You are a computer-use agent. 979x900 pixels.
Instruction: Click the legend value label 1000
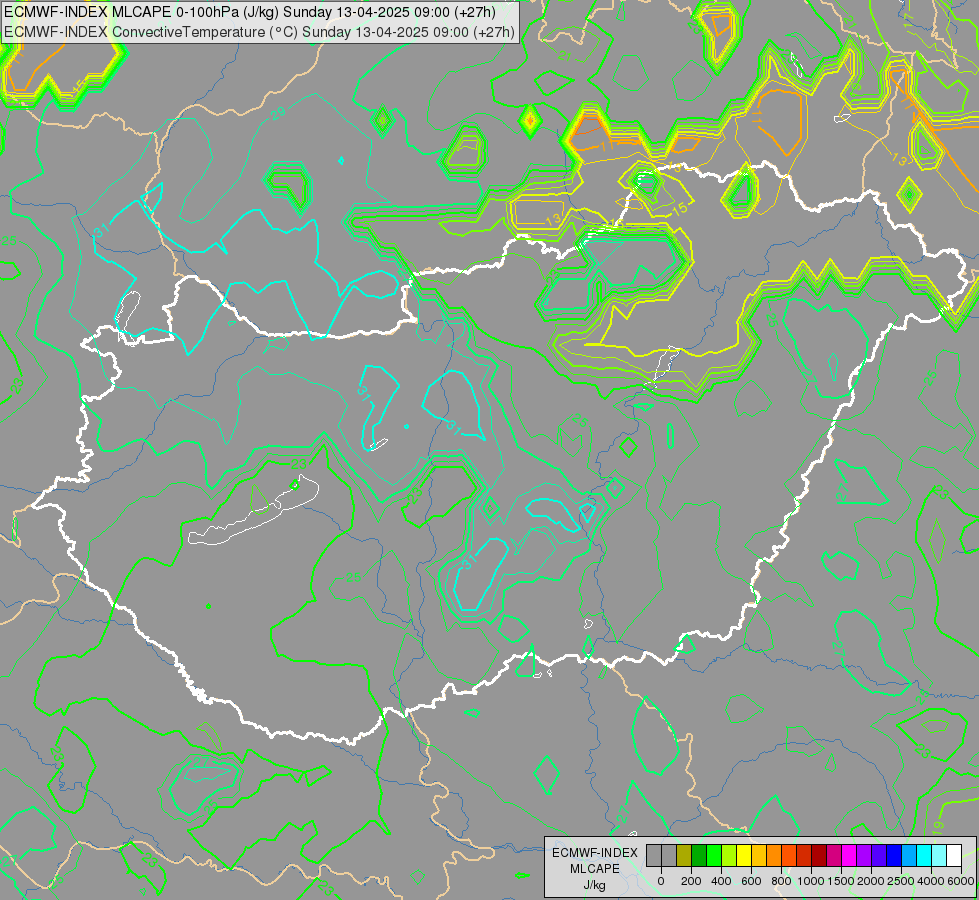(811, 881)
